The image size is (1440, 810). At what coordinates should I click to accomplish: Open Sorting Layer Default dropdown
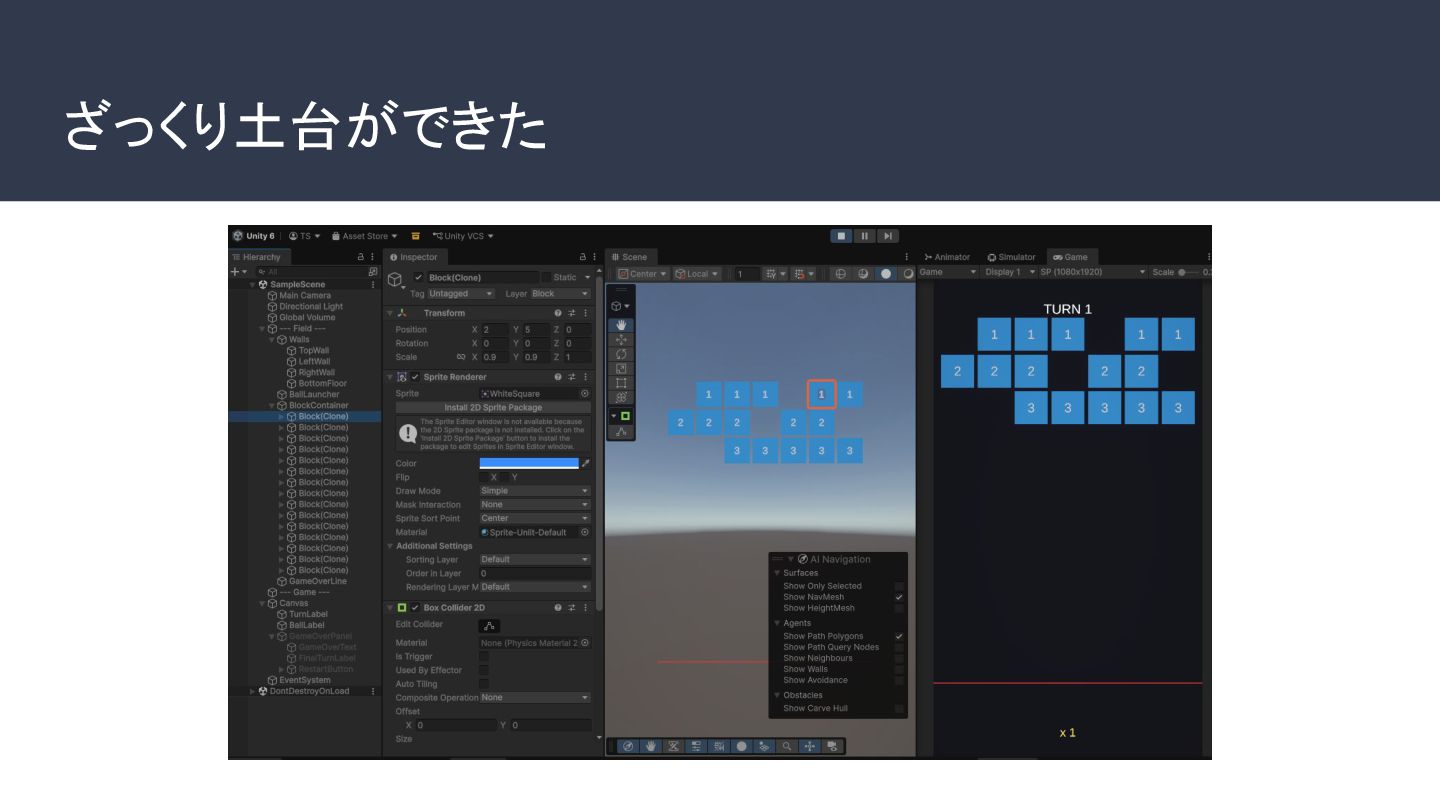[535, 560]
